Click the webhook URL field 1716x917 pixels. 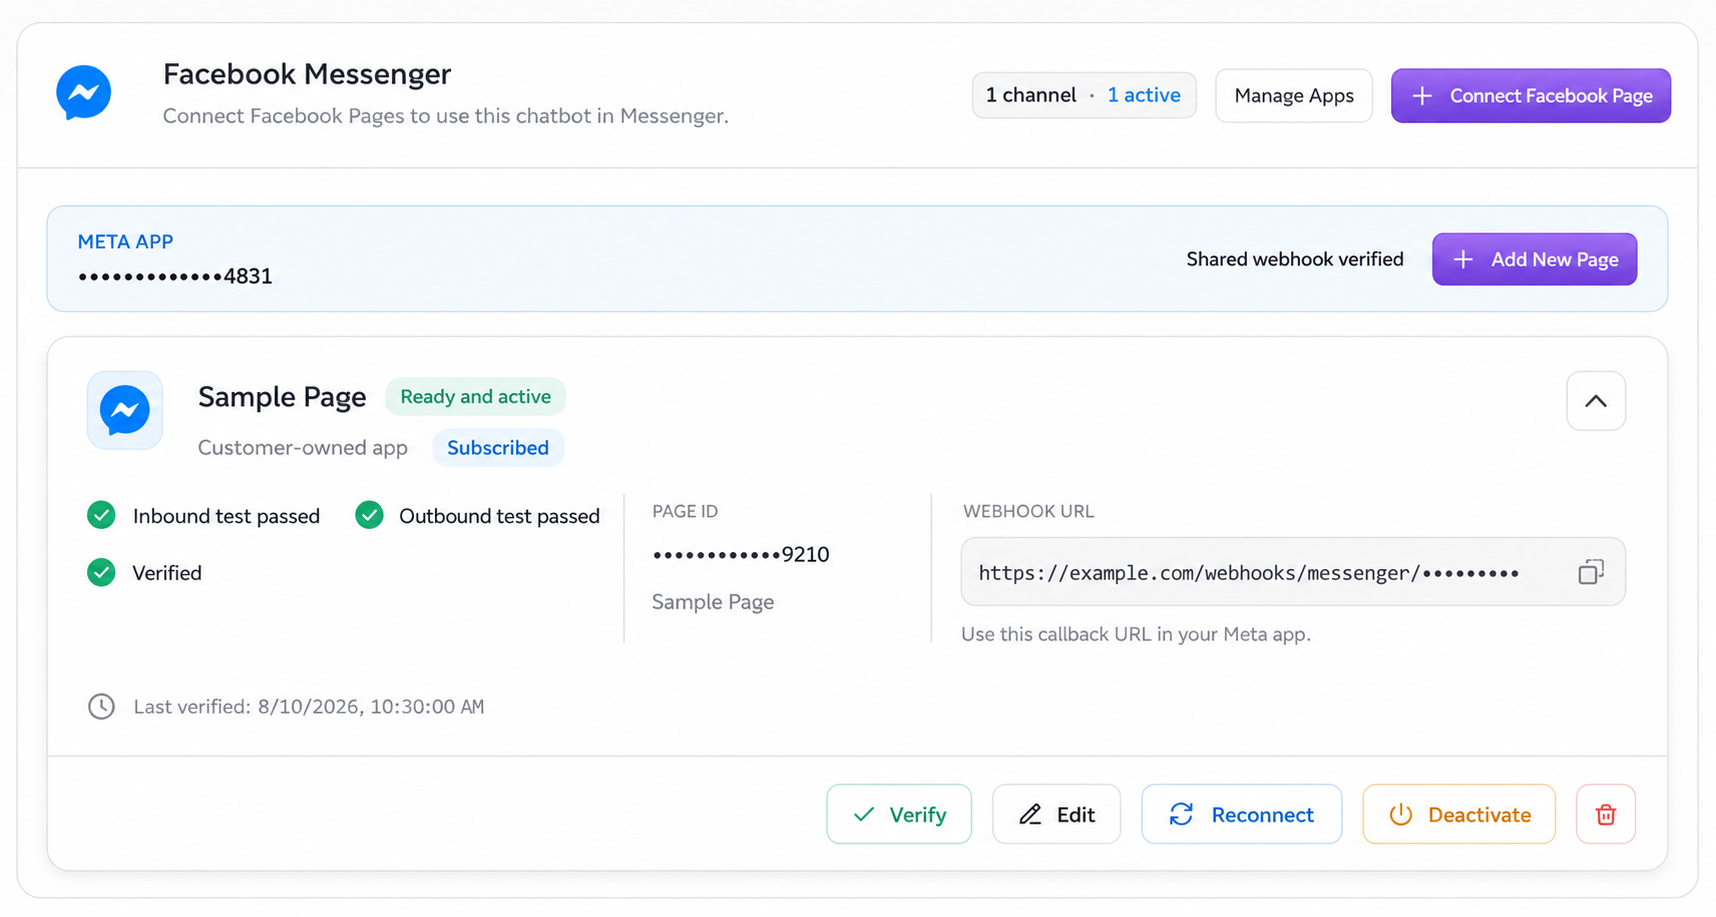click(1293, 572)
